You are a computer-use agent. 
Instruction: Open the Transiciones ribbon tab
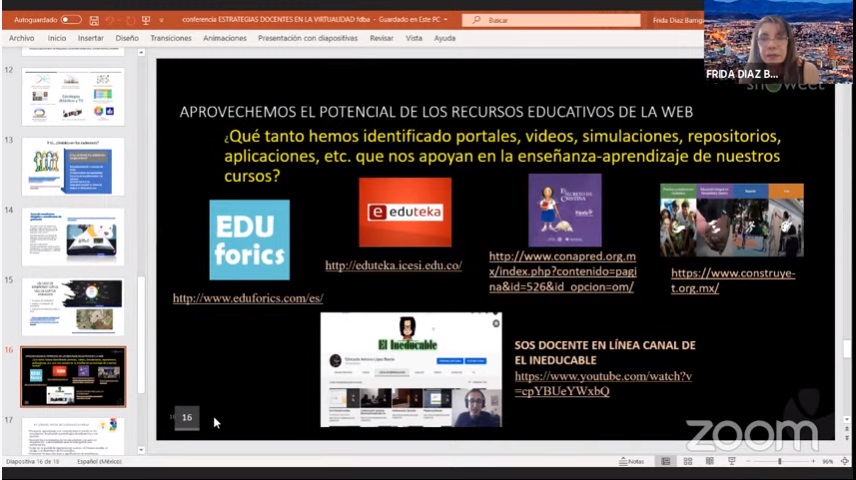[x=170, y=38]
